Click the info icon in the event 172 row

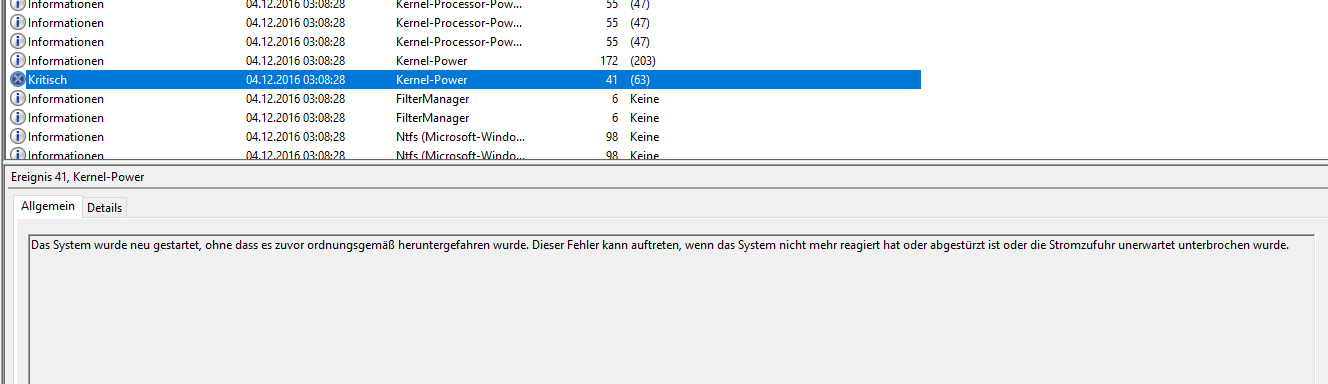pos(17,61)
